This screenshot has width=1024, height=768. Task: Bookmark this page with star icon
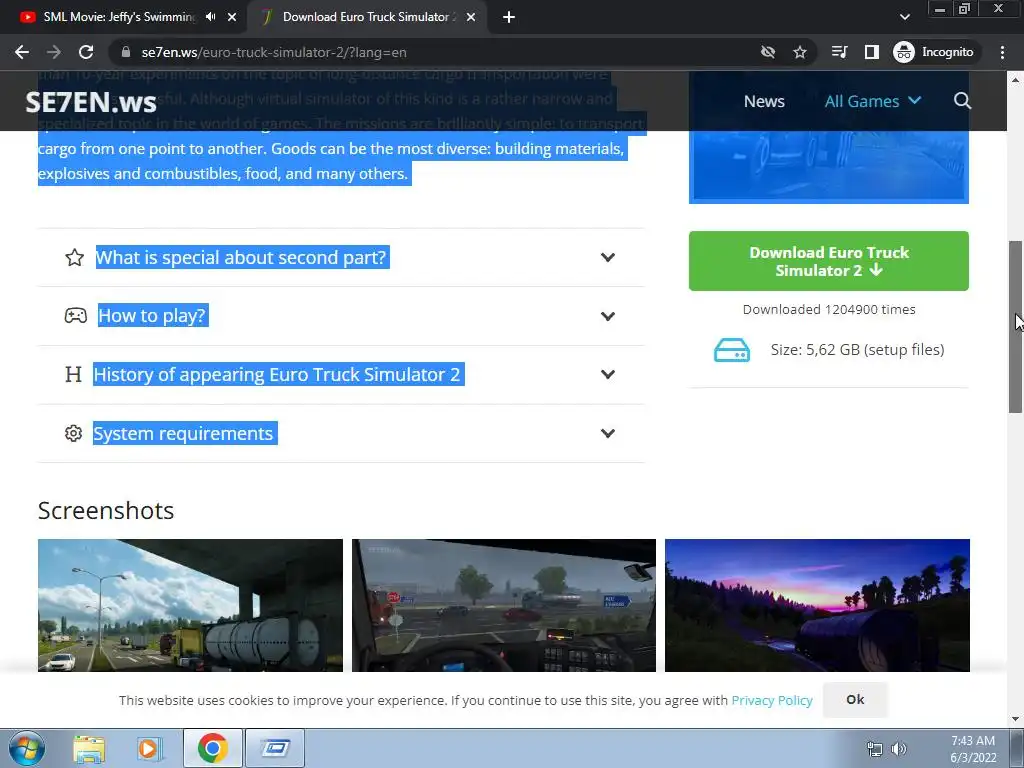800,52
